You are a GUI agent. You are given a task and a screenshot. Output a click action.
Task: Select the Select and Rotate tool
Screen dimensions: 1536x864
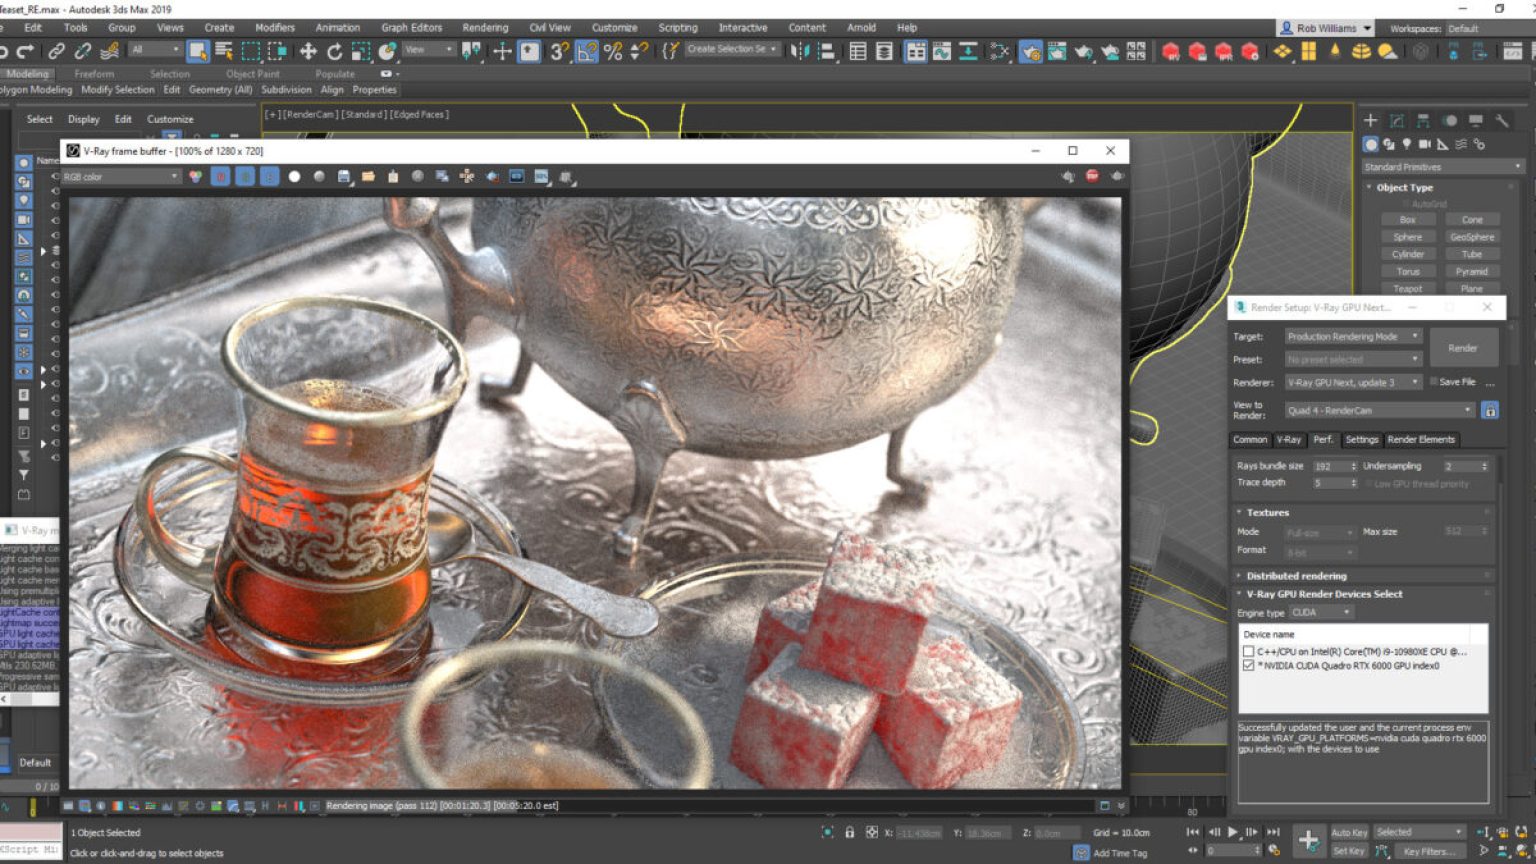tap(333, 52)
